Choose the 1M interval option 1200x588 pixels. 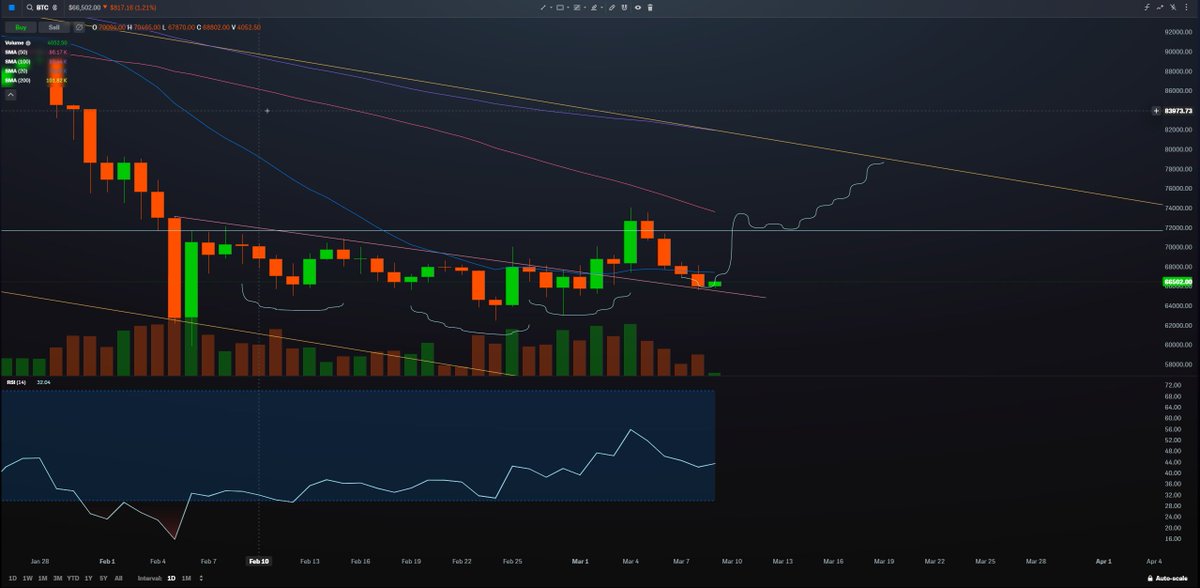tap(187, 578)
